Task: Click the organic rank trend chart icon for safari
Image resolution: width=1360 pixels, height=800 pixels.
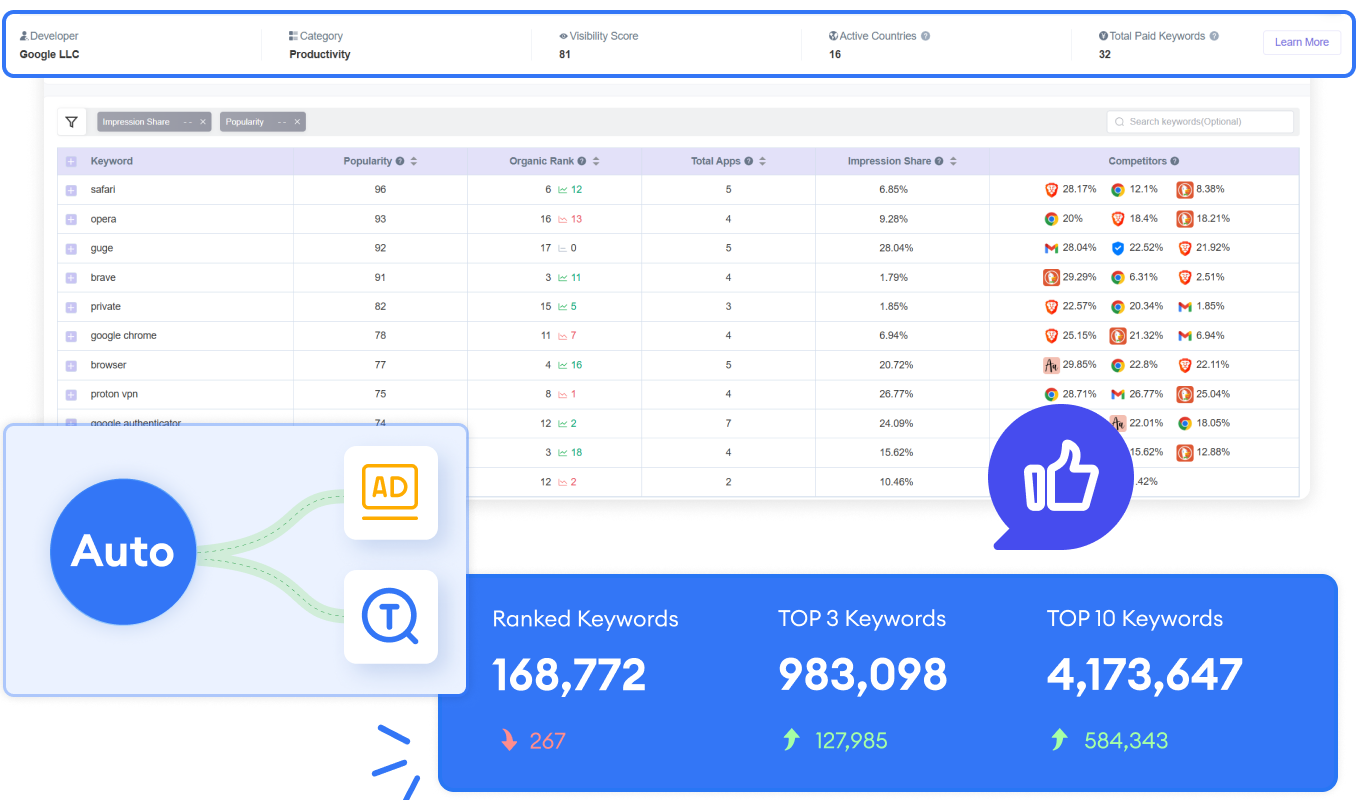Action: [563, 190]
